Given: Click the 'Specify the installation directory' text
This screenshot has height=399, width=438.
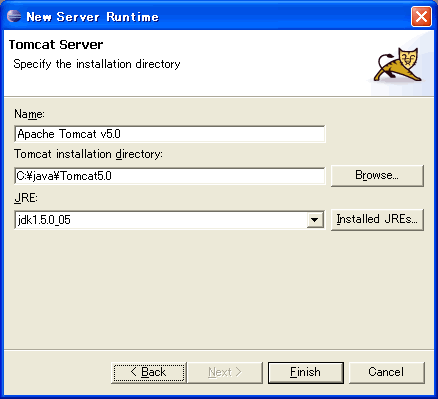Looking at the screenshot, I should [x=97, y=64].
